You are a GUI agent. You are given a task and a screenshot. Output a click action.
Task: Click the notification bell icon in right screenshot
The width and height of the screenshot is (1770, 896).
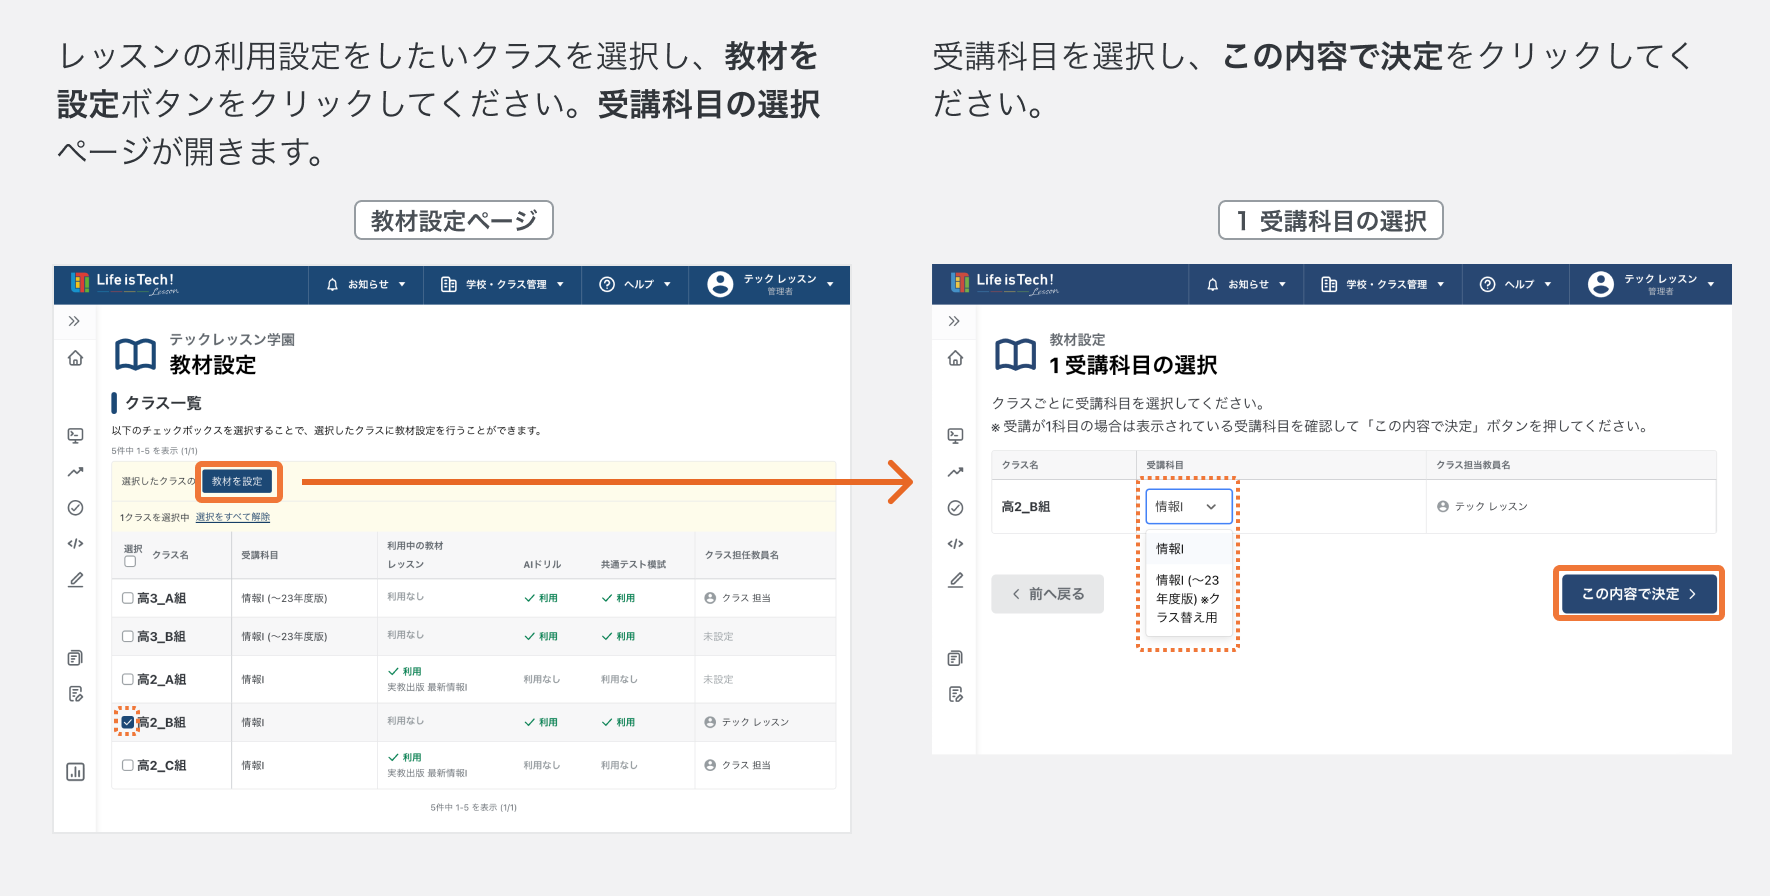coord(1213,285)
